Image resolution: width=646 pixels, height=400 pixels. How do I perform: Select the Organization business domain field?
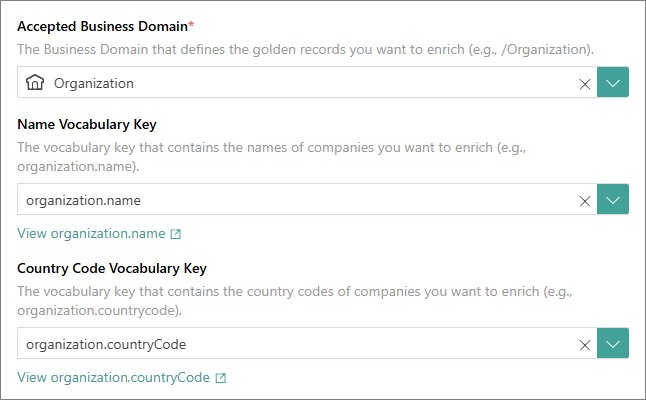pyautogui.click(x=307, y=82)
